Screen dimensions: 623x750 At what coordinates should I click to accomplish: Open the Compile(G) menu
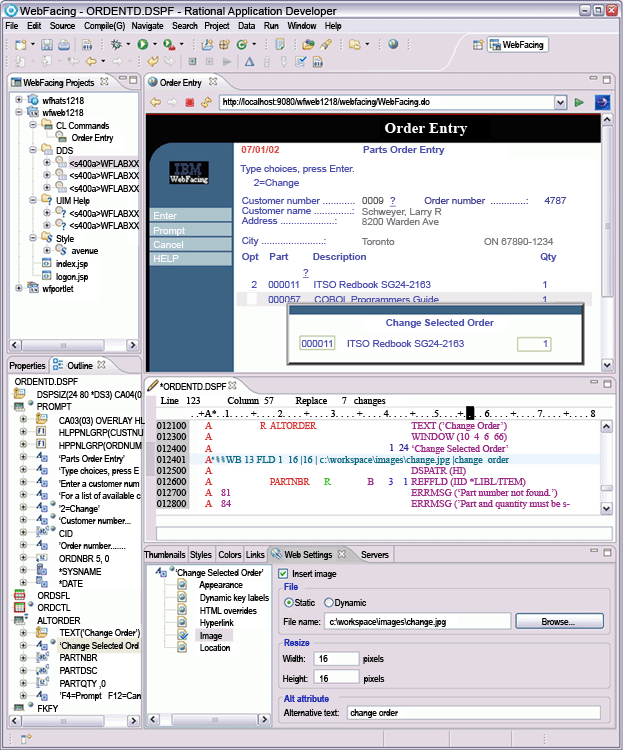[x=104, y=26]
